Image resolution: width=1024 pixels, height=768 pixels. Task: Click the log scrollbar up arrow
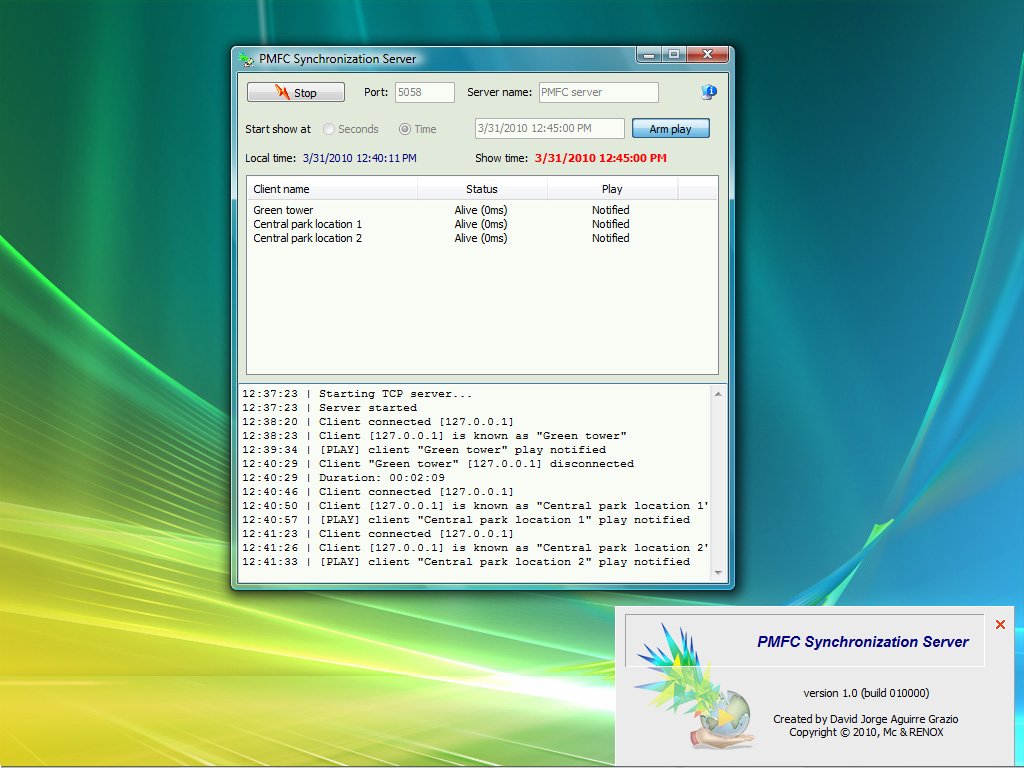coord(718,394)
